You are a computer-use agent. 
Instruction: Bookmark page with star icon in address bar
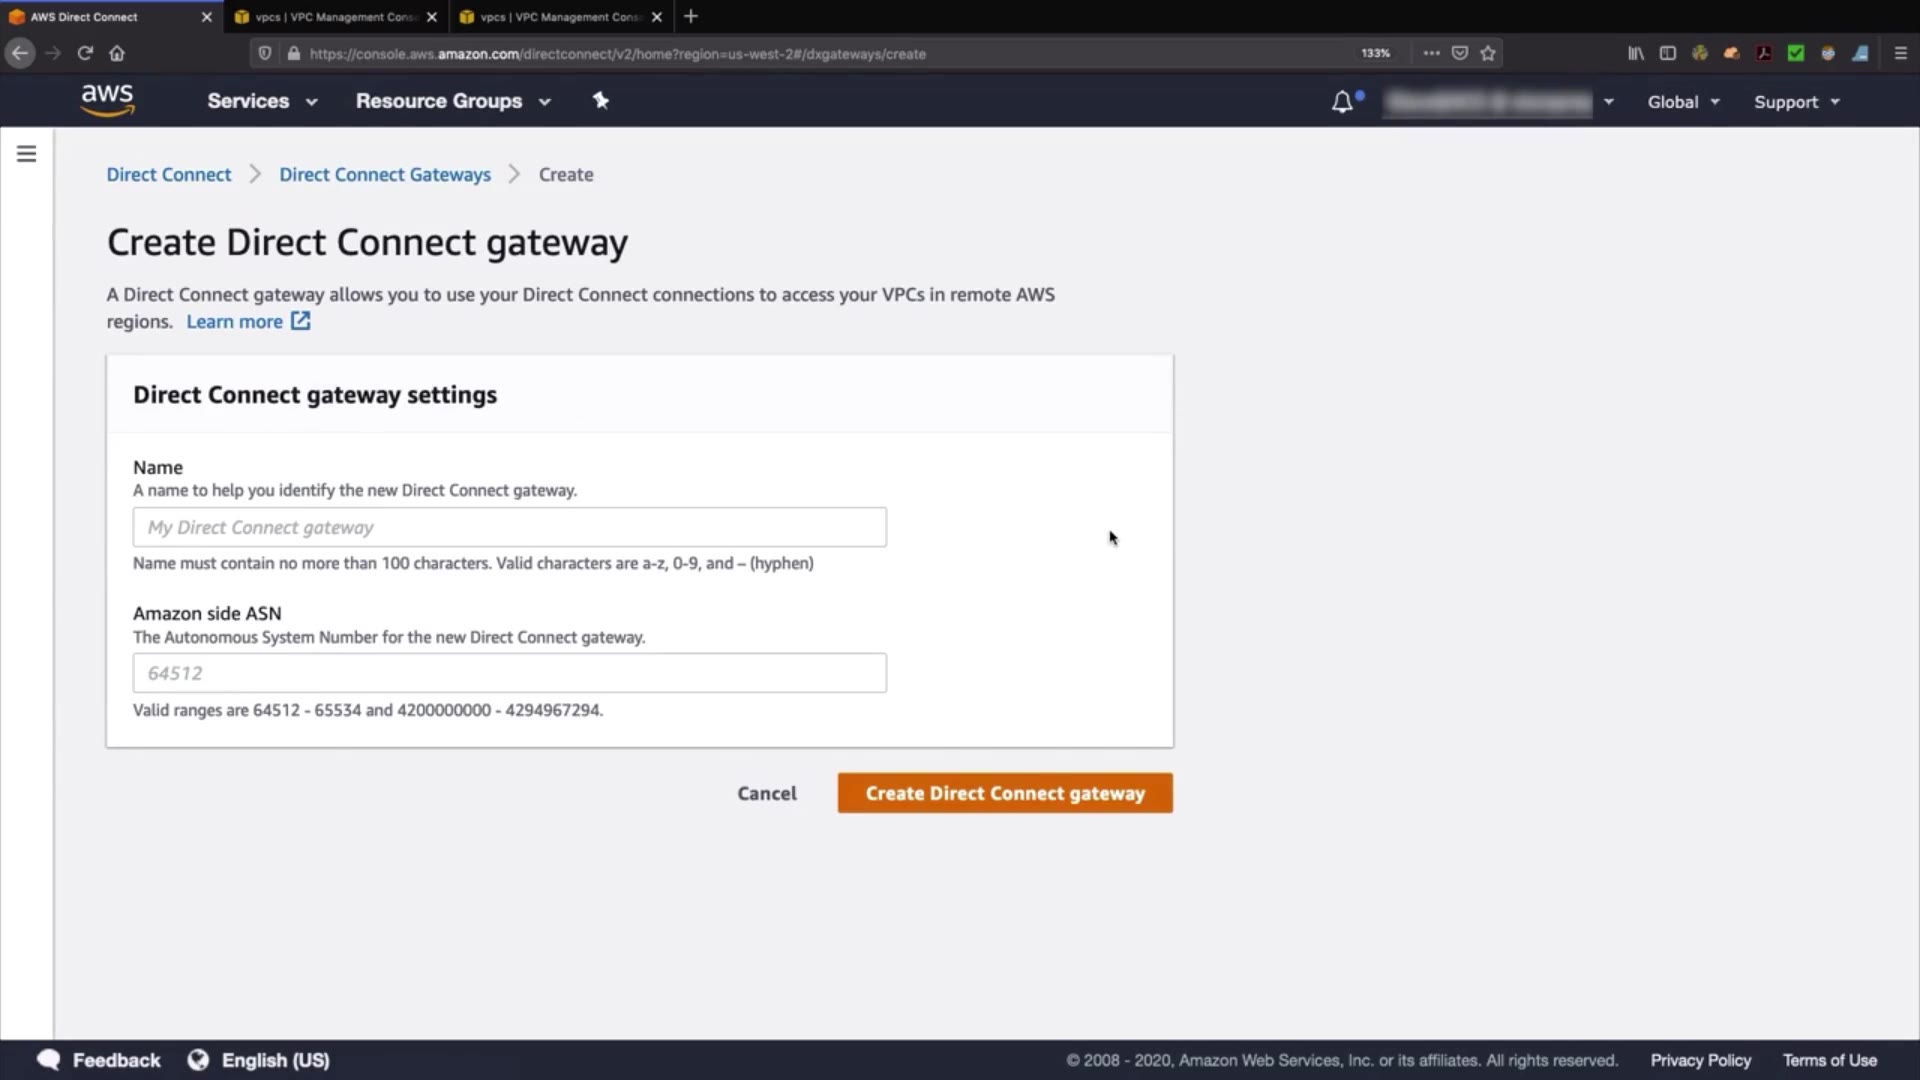click(1488, 53)
